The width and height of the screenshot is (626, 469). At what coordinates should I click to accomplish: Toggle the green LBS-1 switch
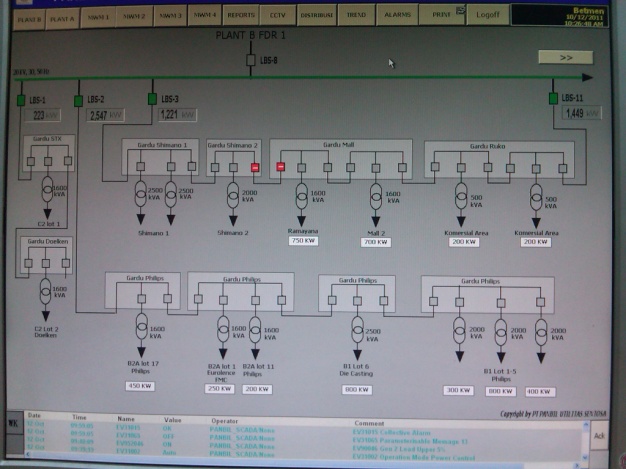[x=21, y=100]
